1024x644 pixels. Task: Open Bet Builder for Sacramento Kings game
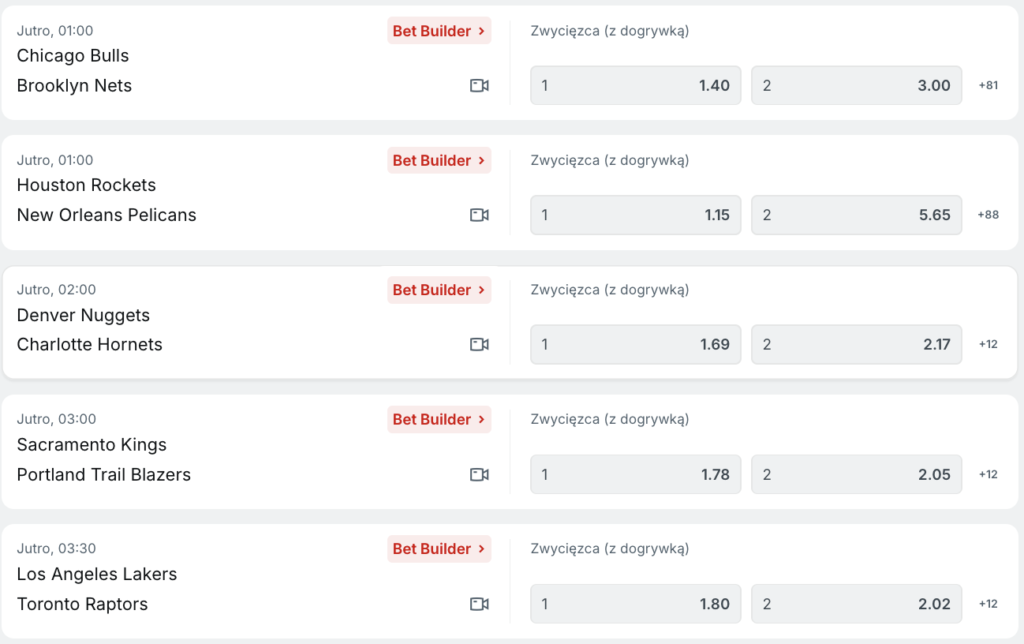[x=439, y=419]
